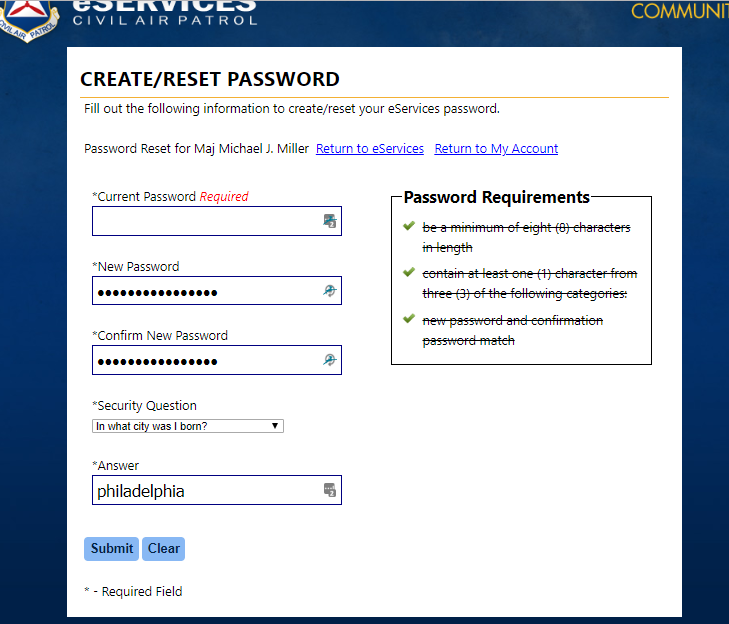Open the Return to My Account link
The width and height of the screenshot is (729, 624).
[496, 148]
